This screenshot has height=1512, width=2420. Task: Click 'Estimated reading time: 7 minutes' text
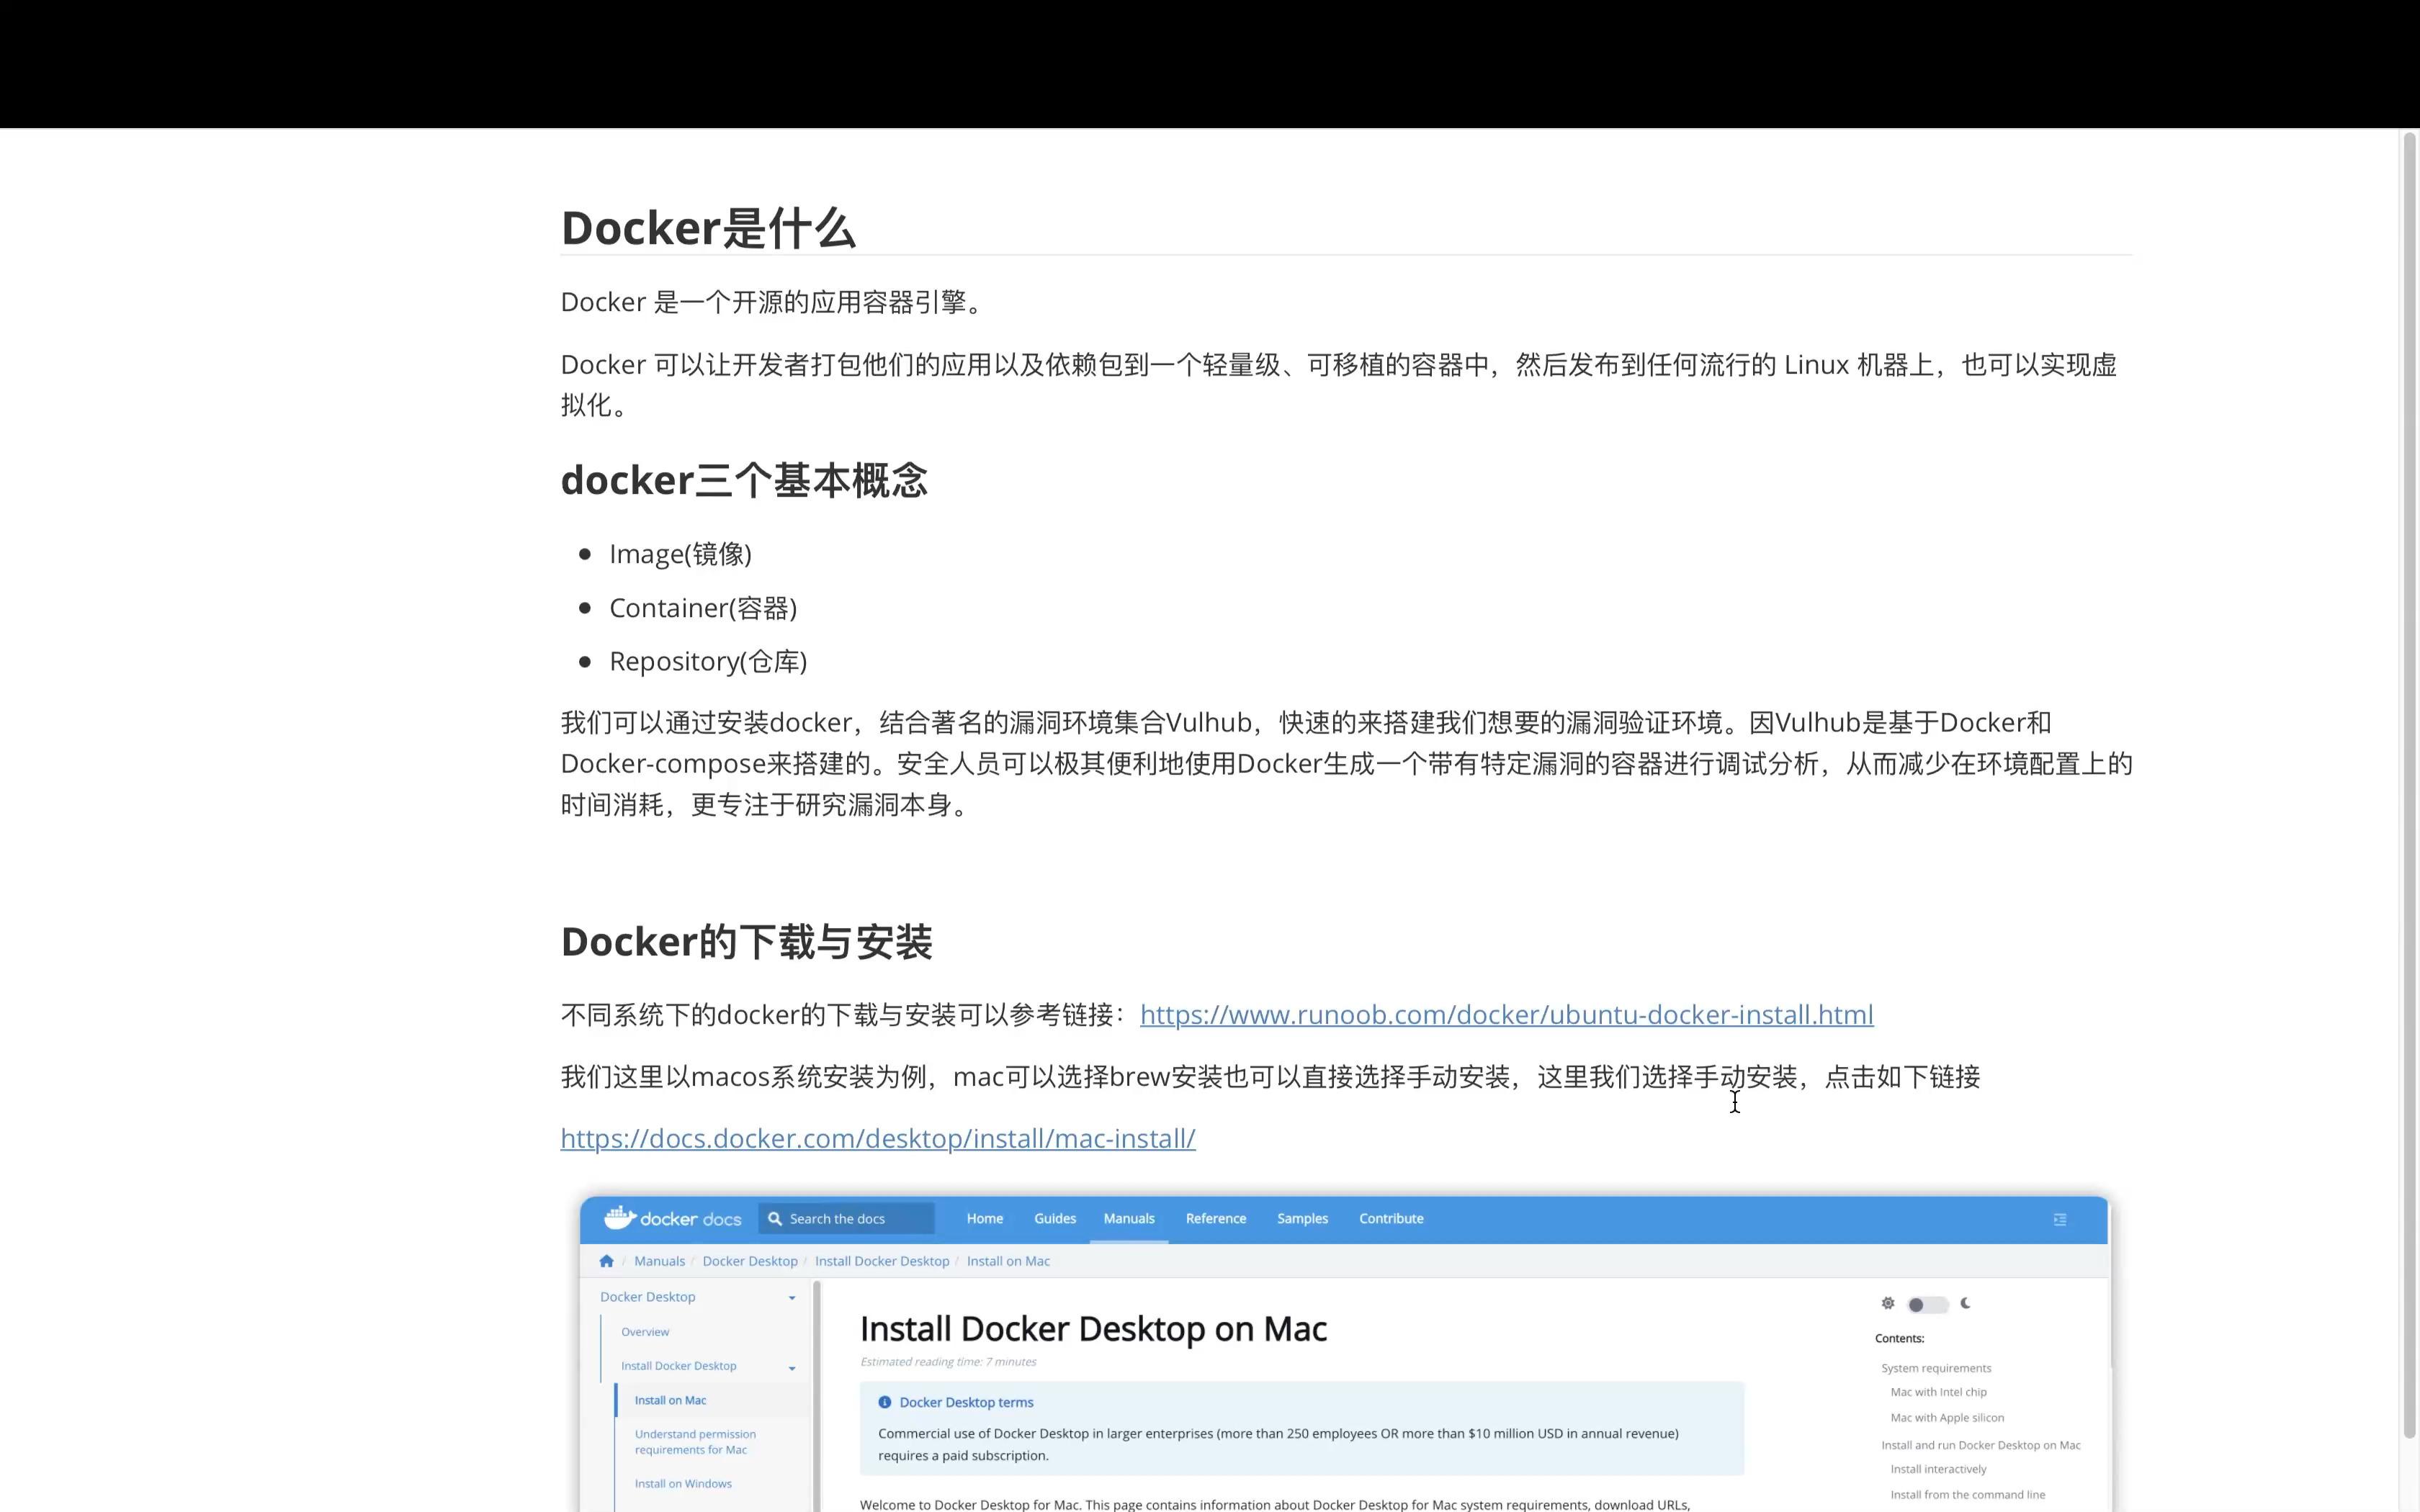click(948, 1361)
